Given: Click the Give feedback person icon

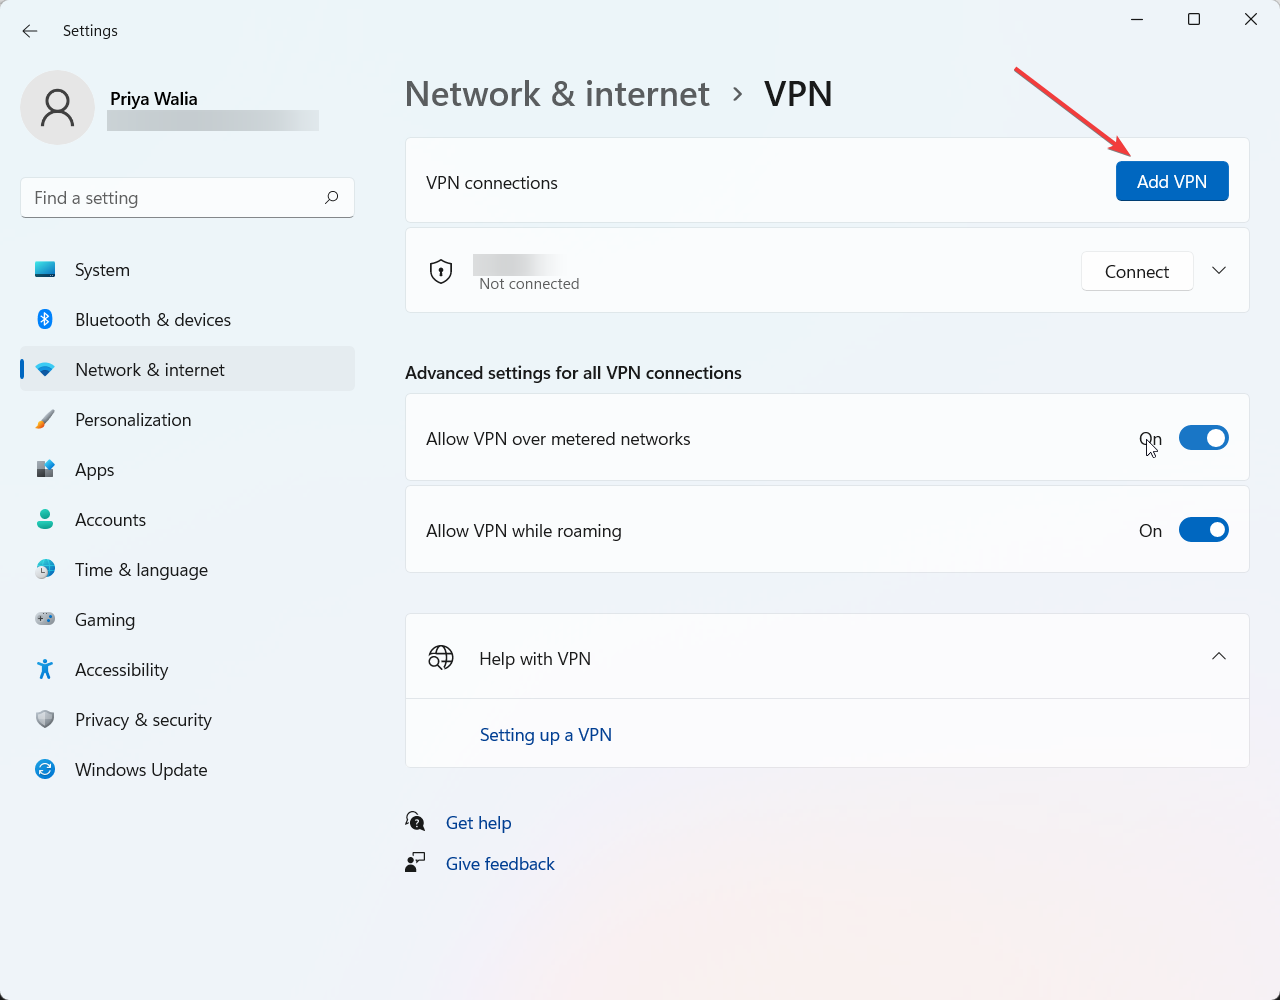Looking at the screenshot, I should point(415,862).
